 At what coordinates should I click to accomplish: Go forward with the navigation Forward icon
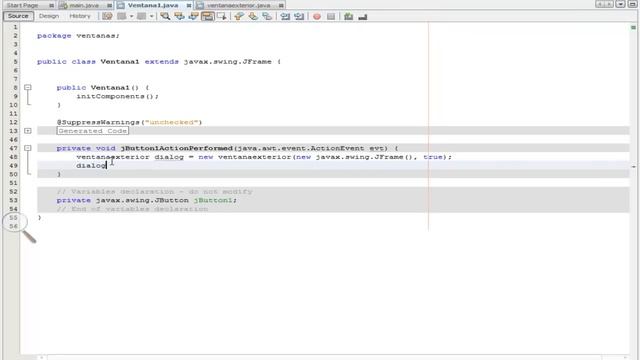(x=141, y=16)
